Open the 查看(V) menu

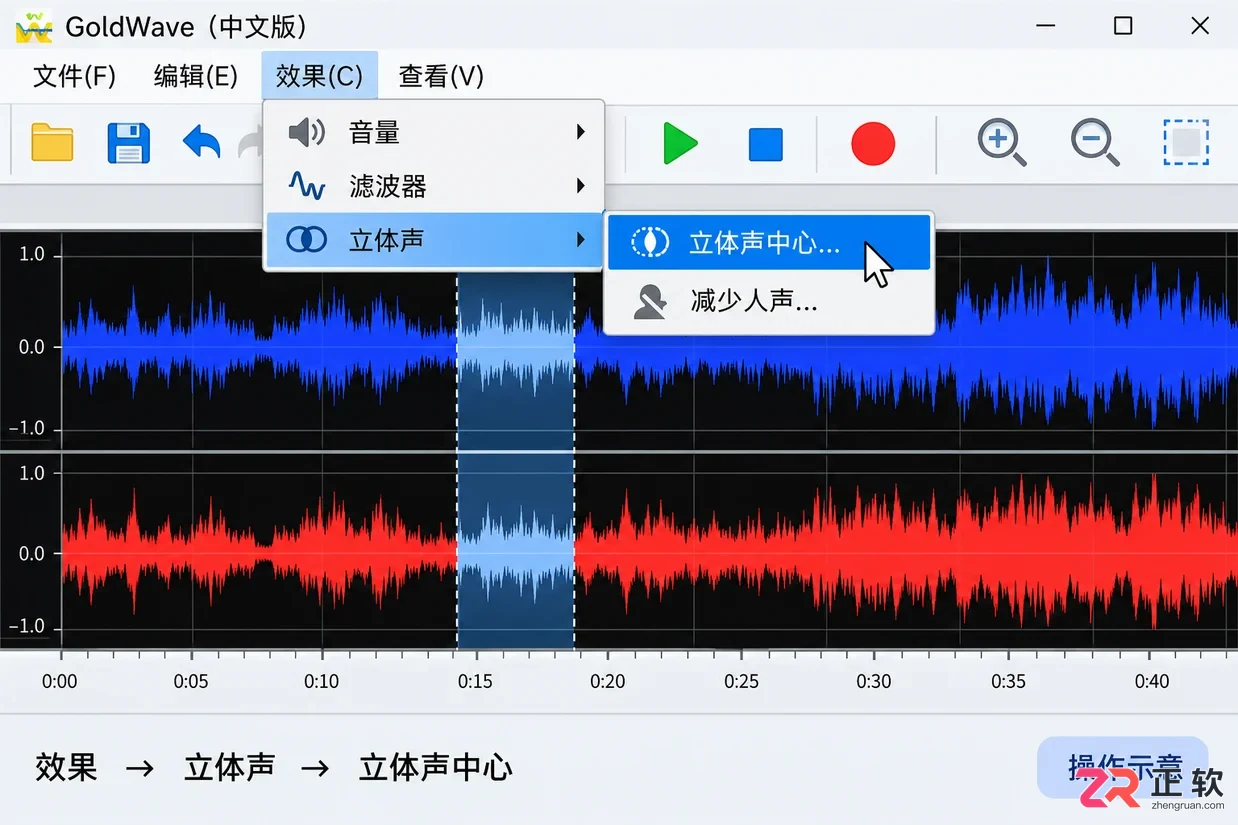tap(441, 76)
